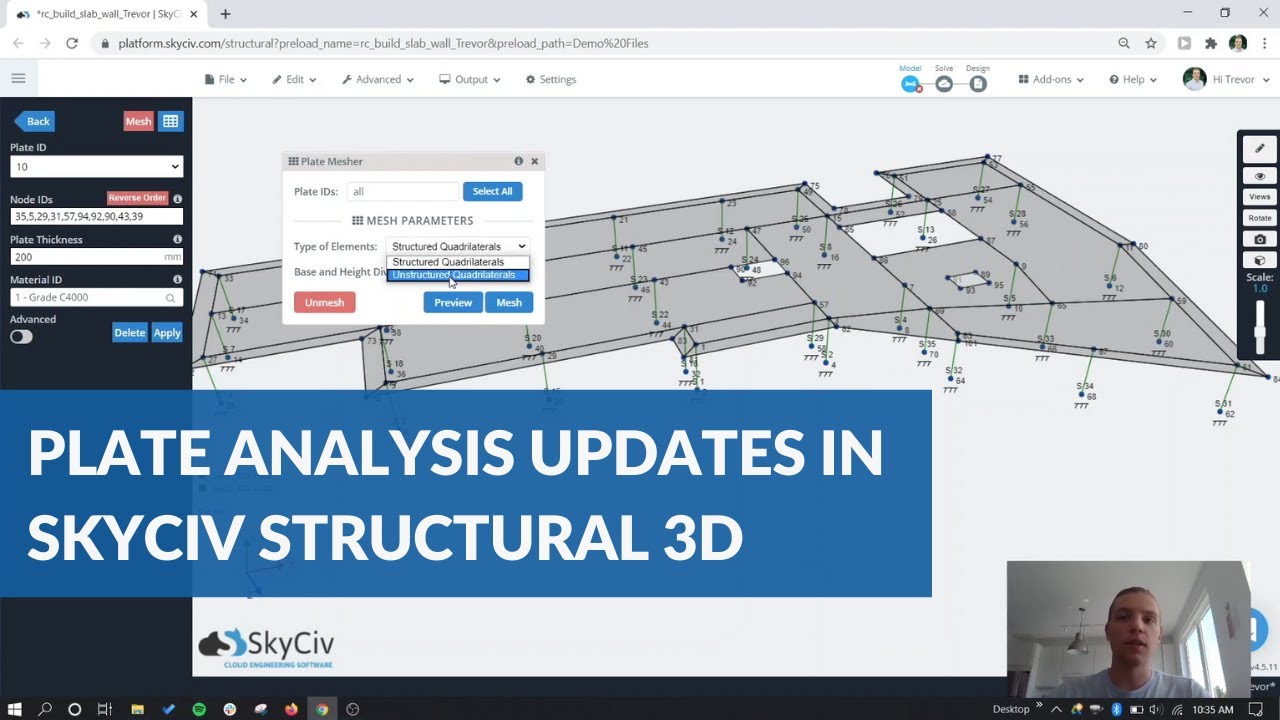
Task: Toggle 3D renderer cube icon
Action: click(x=1260, y=260)
